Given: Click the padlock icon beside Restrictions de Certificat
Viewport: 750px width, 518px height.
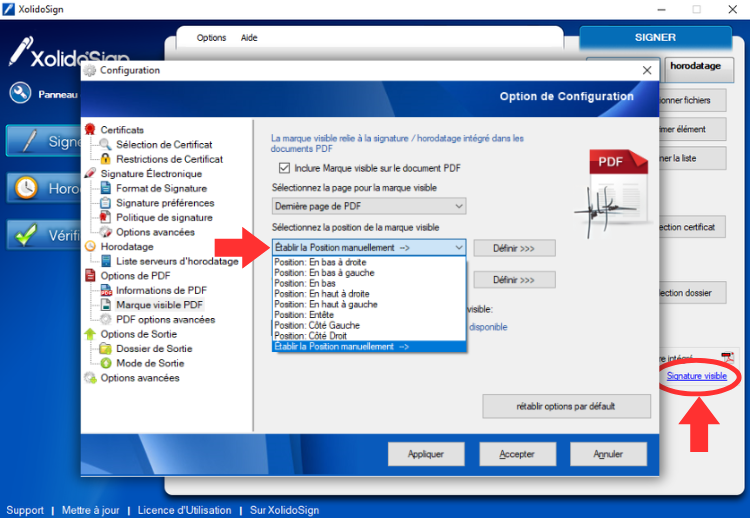Looking at the screenshot, I should pos(106,159).
